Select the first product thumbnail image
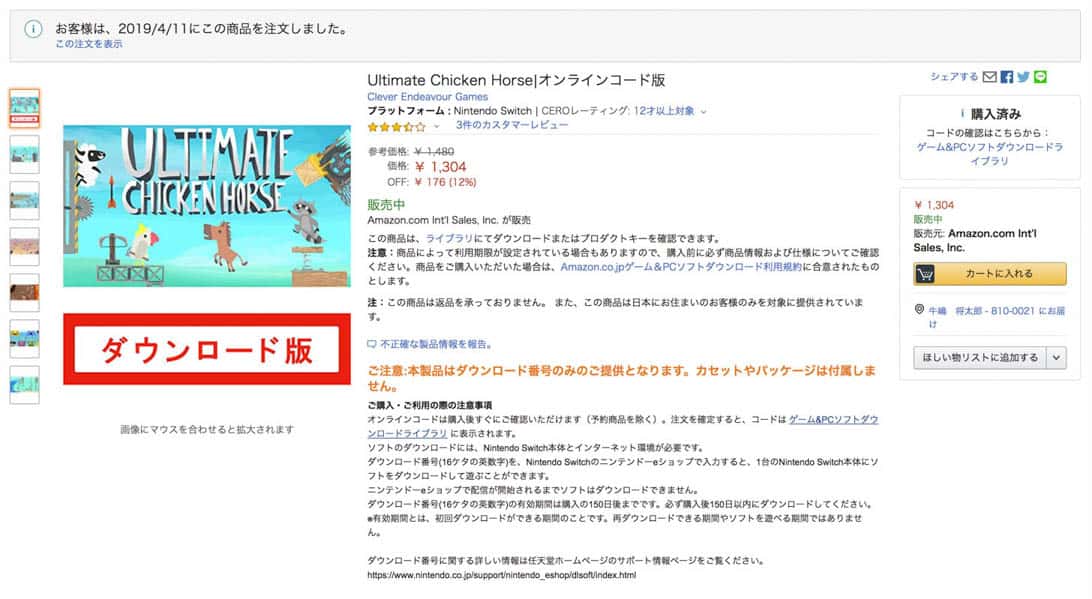The height and width of the screenshot is (599, 1092). [24, 109]
